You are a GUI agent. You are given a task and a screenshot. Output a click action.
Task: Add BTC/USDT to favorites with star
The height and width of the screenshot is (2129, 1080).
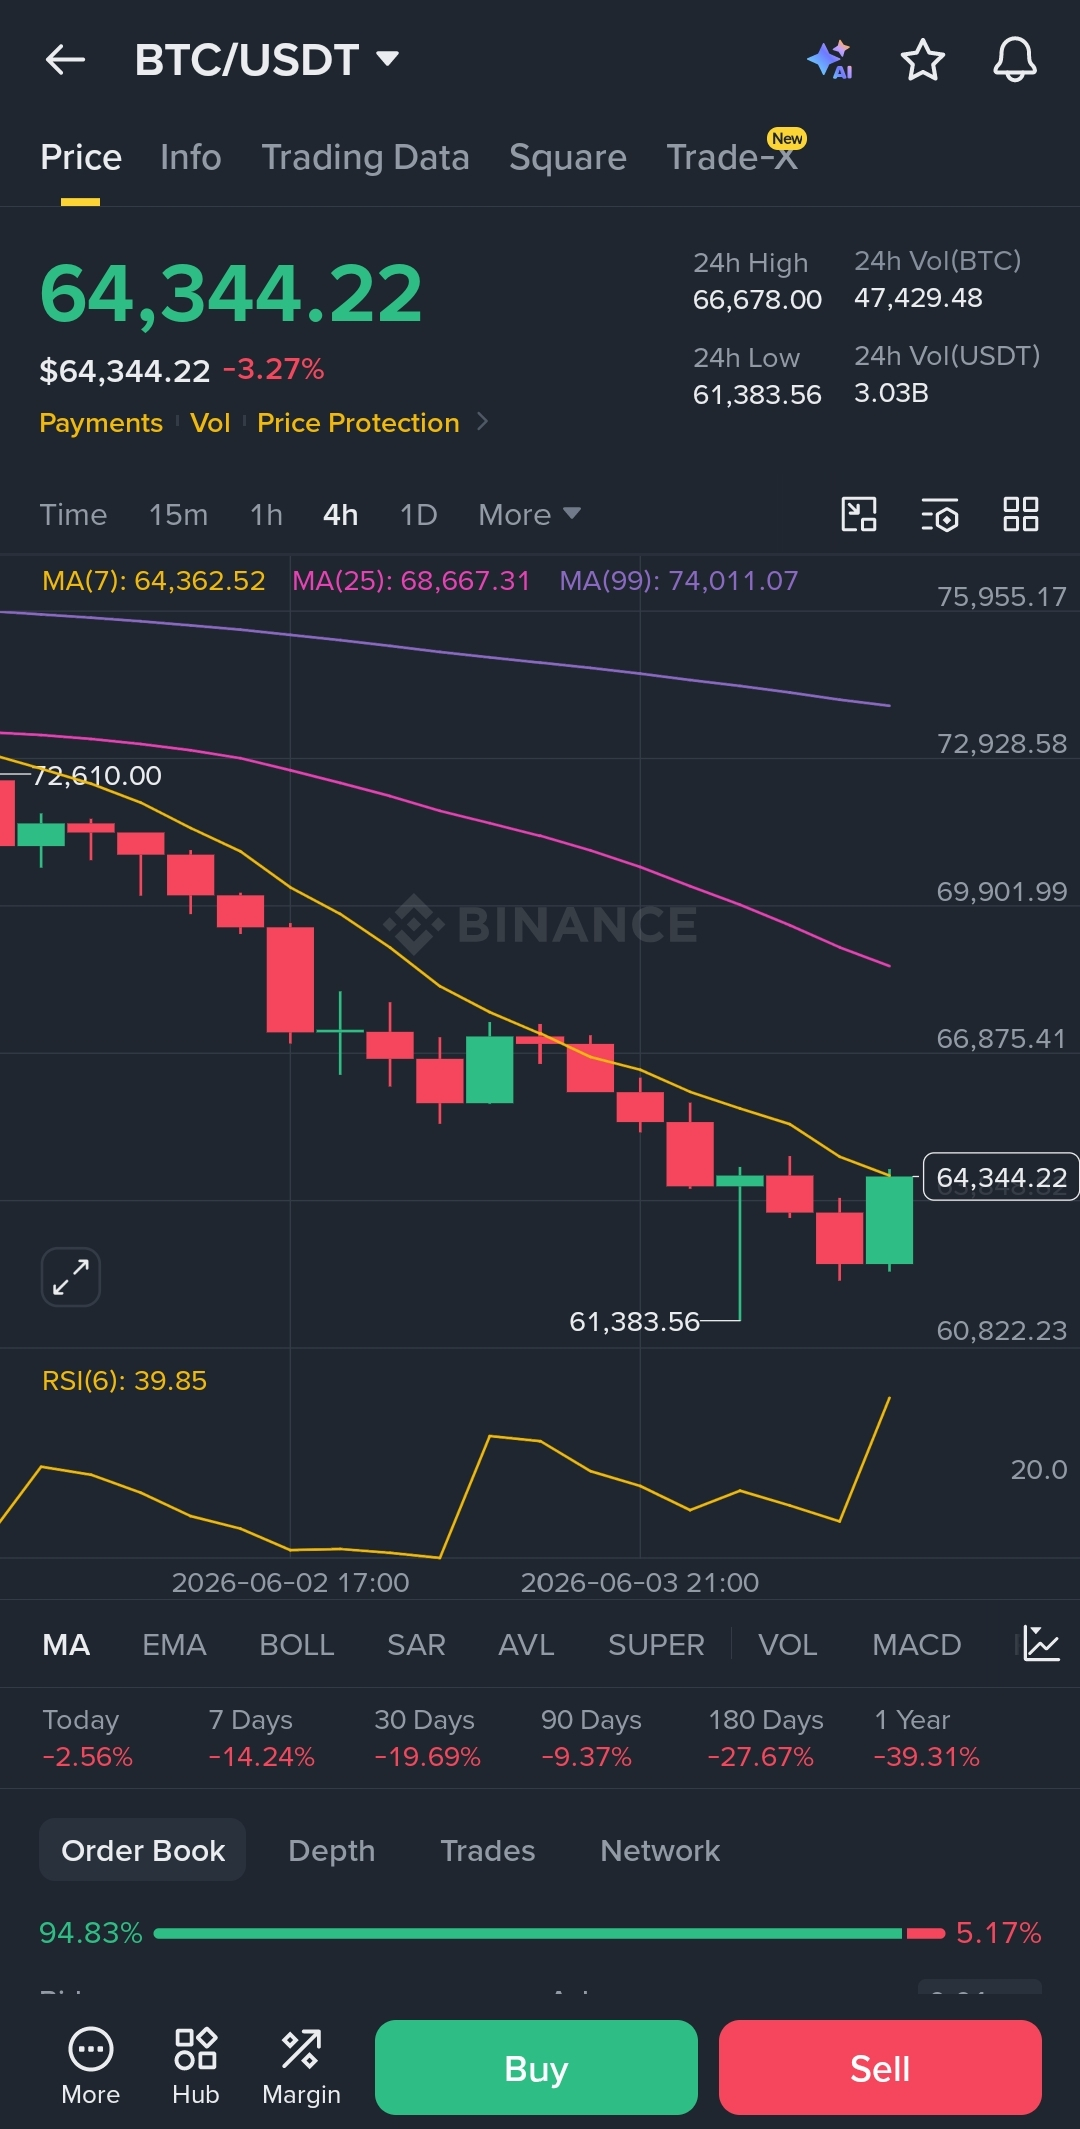click(922, 60)
